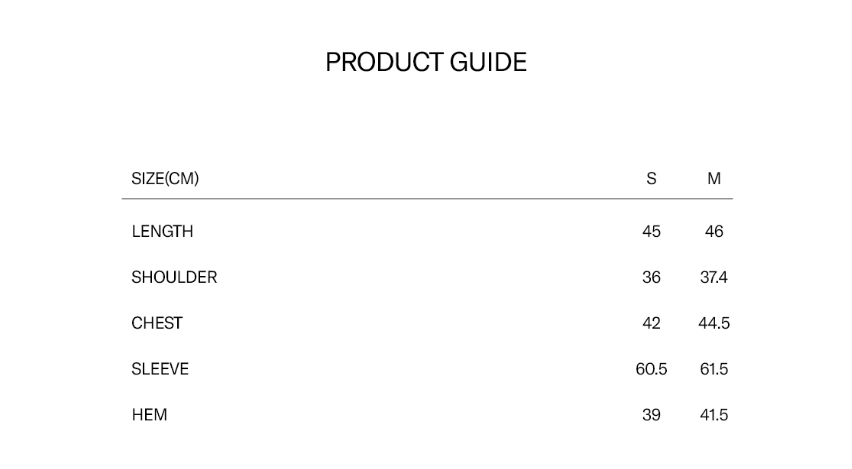Click the SLEEVE value 61.5

pyautogui.click(x=714, y=369)
